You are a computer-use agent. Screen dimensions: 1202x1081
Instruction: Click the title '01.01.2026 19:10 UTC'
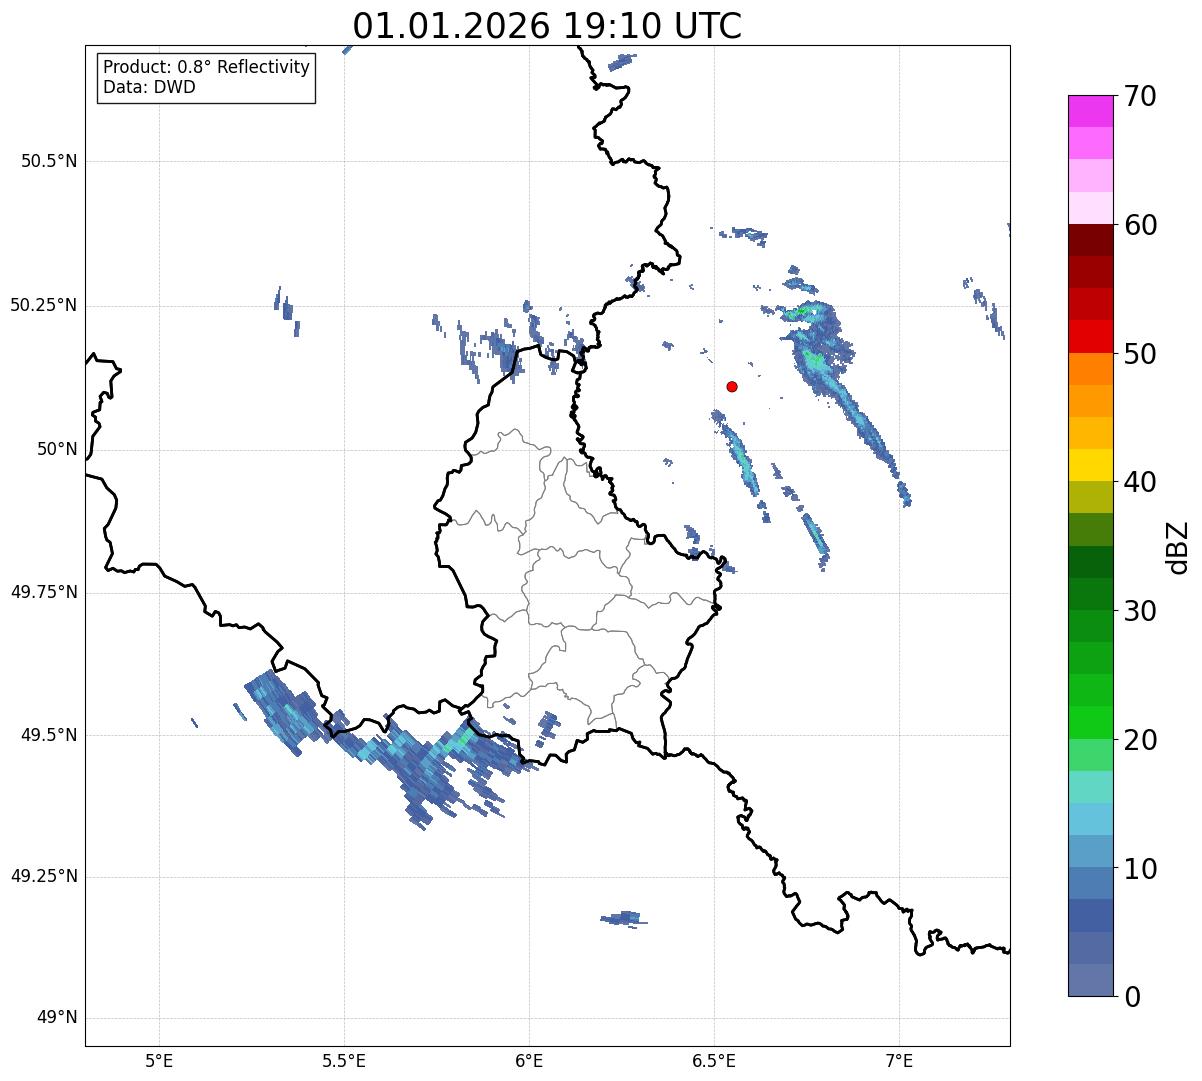click(547, 25)
